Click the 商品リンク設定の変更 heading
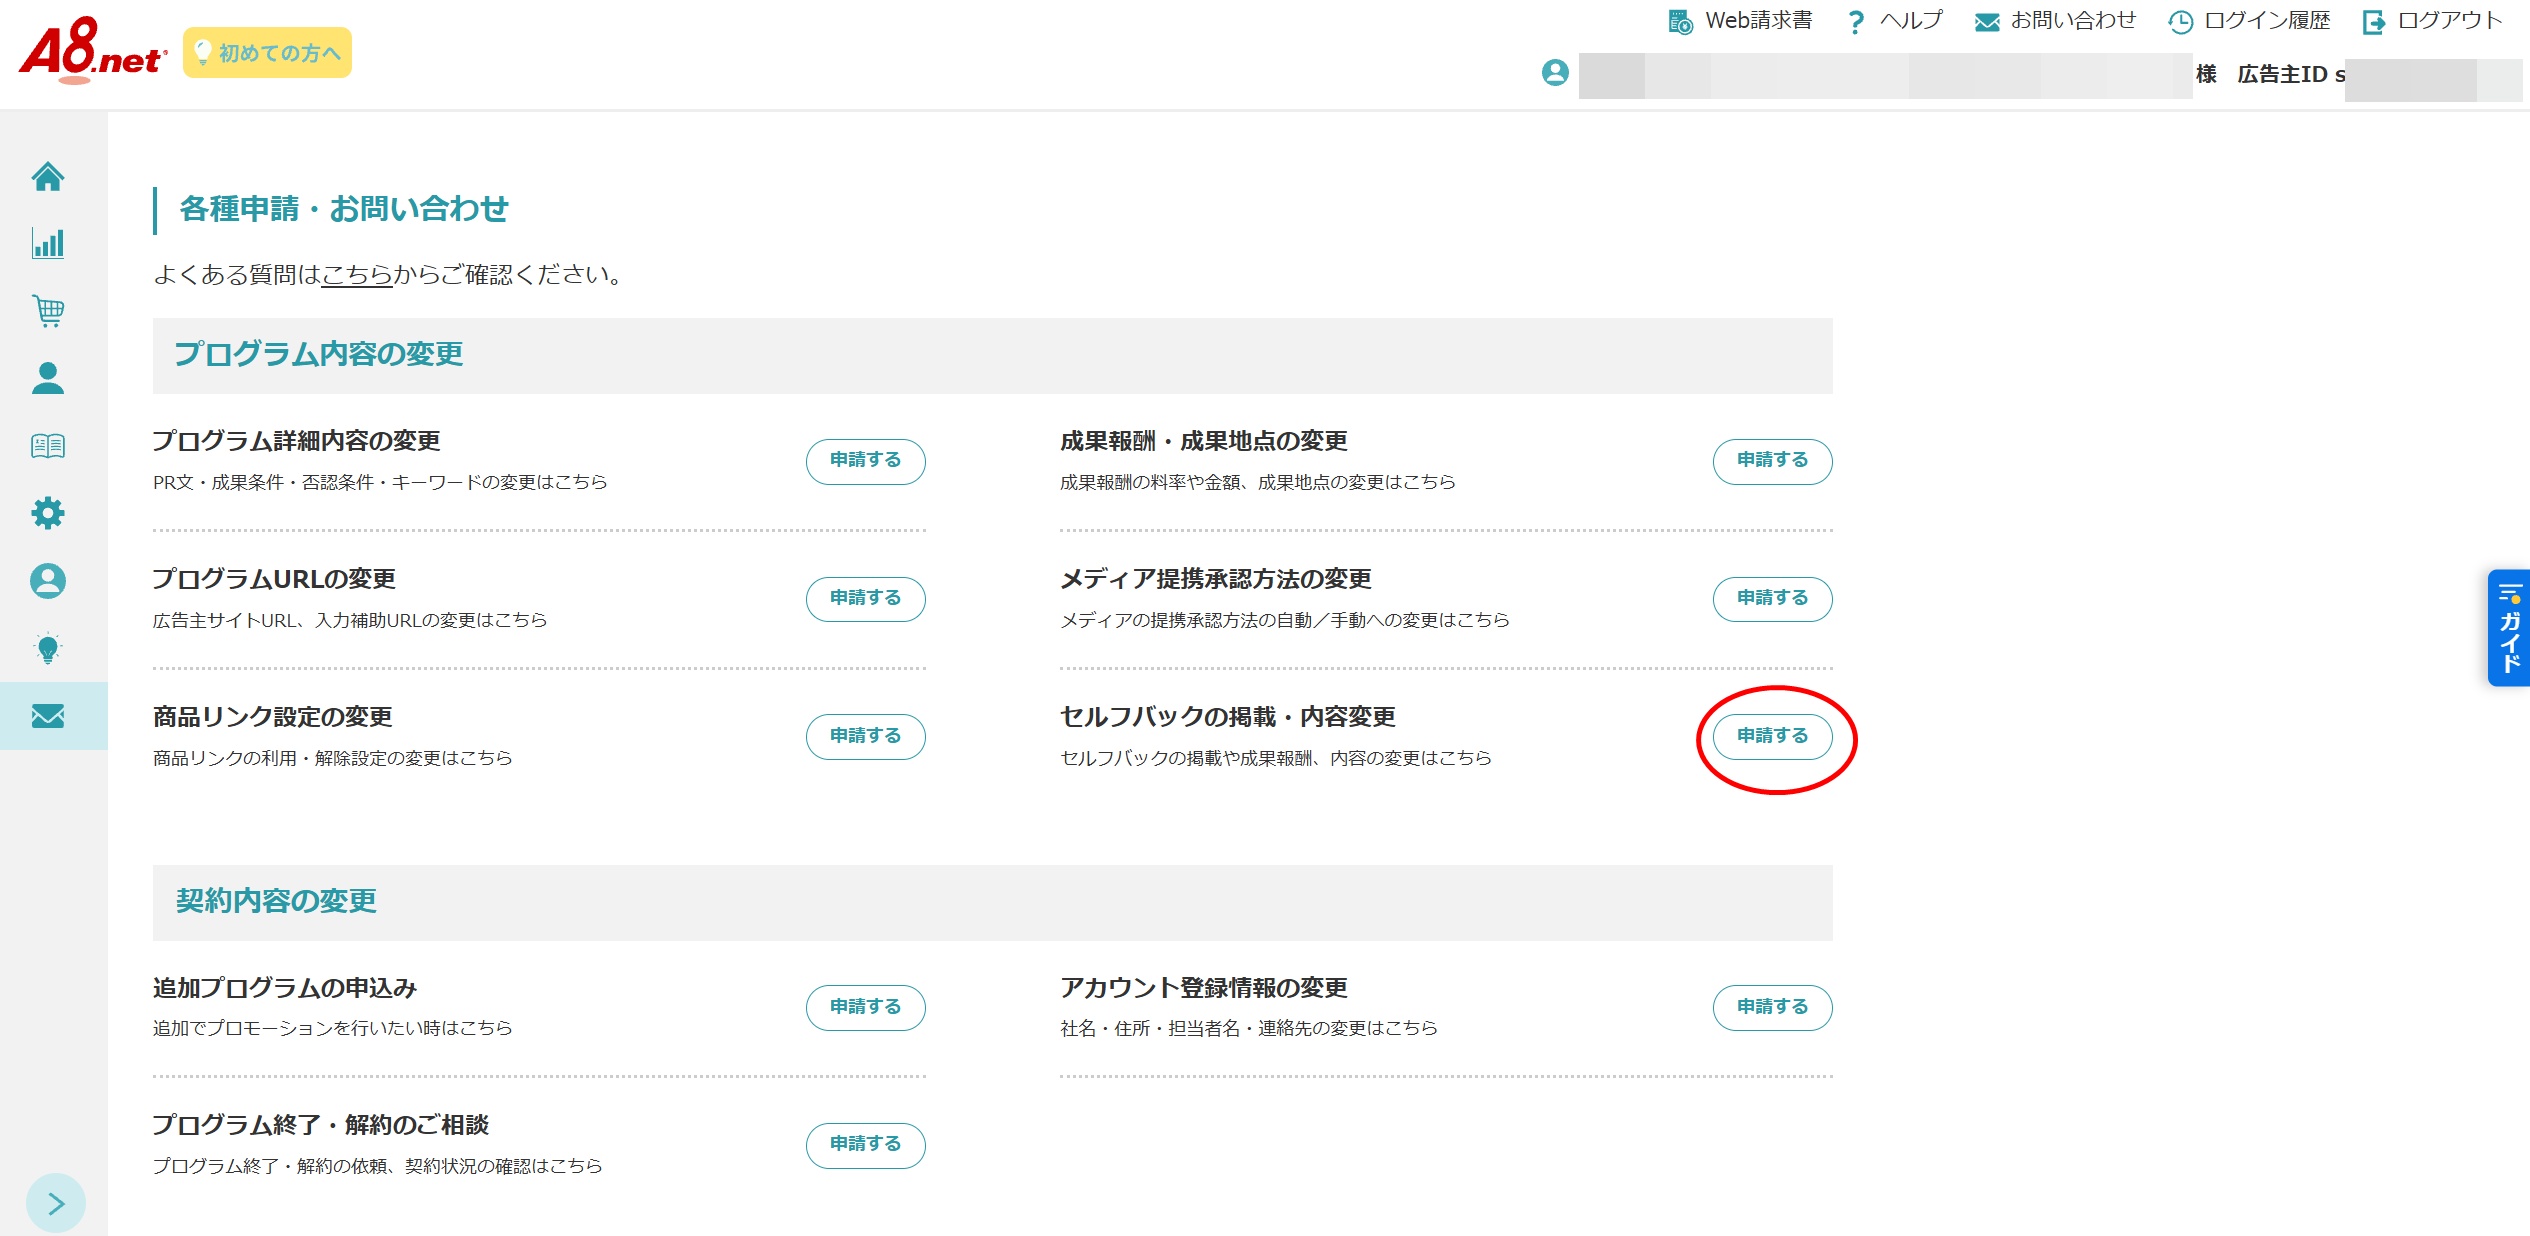The width and height of the screenshot is (2530, 1236). tap(272, 717)
